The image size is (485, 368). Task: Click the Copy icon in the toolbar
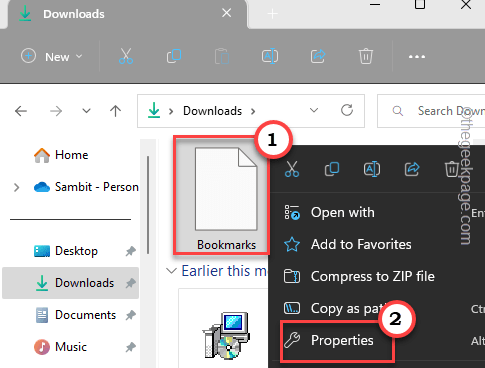point(174,56)
